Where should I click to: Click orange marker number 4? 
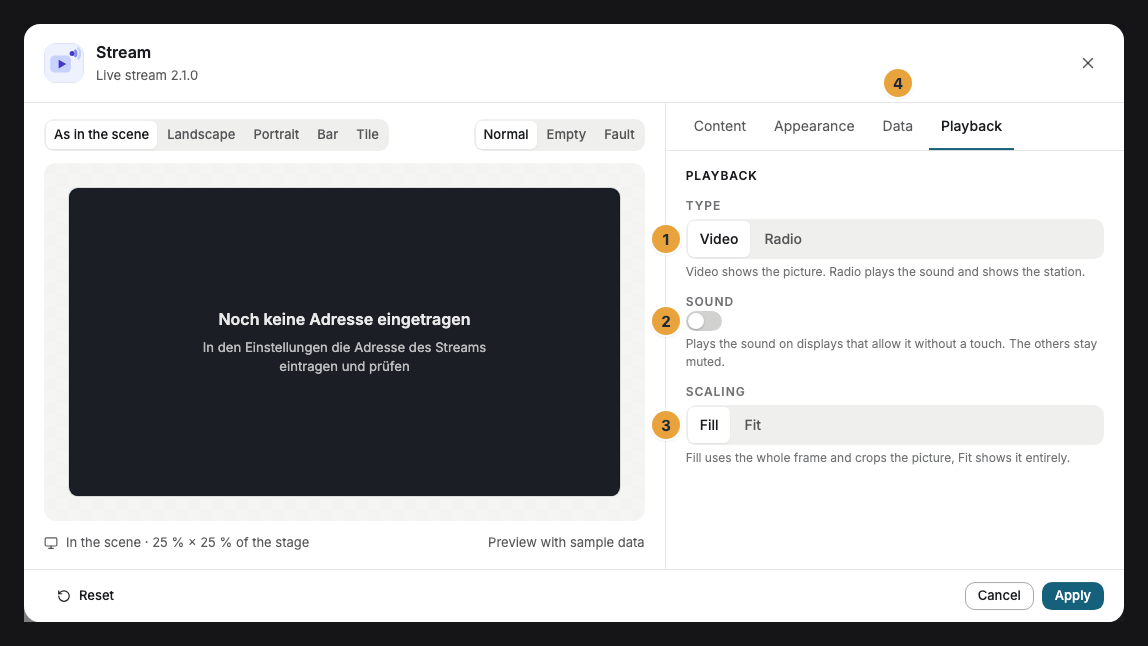(x=898, y=83)
